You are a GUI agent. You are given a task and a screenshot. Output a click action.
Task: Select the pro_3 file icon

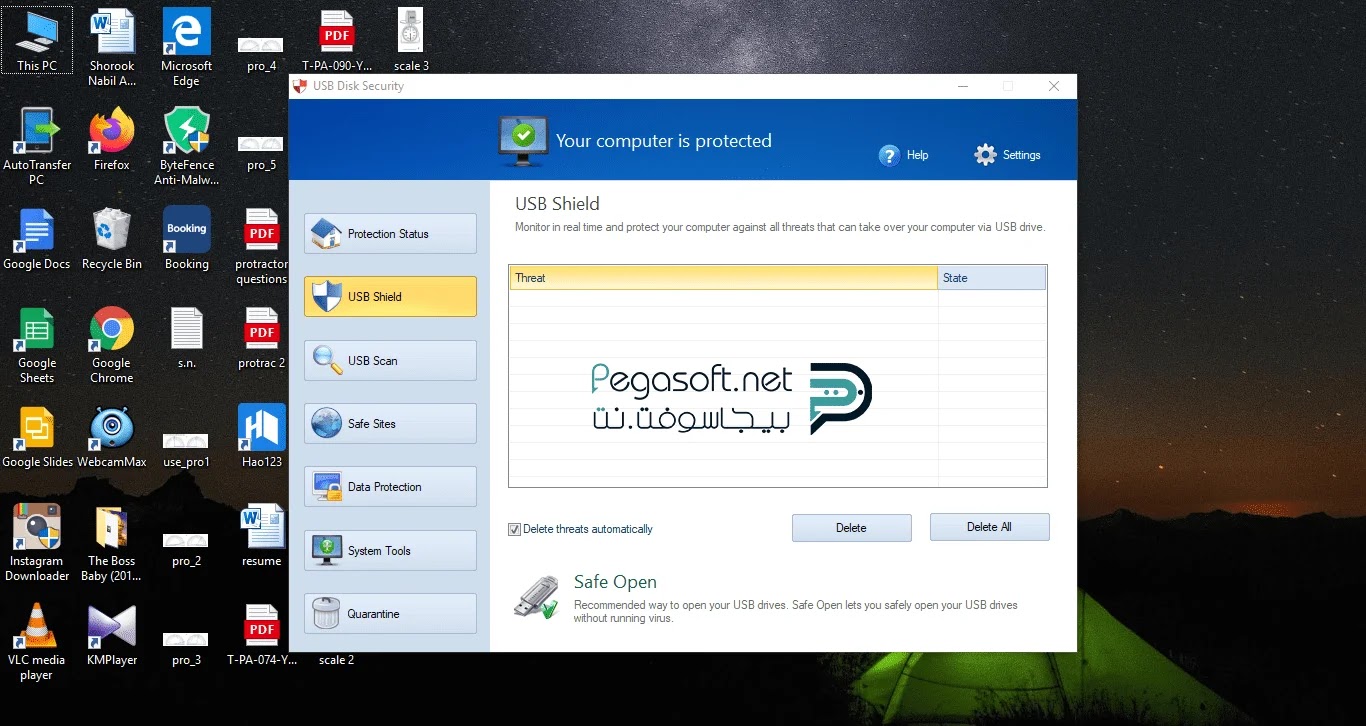tap(187, 648)
